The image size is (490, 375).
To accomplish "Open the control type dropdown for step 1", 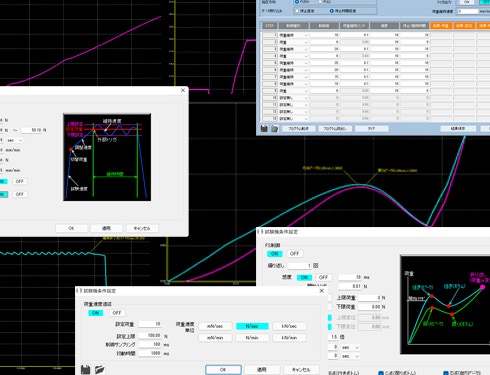I will [x=306, y=35].
